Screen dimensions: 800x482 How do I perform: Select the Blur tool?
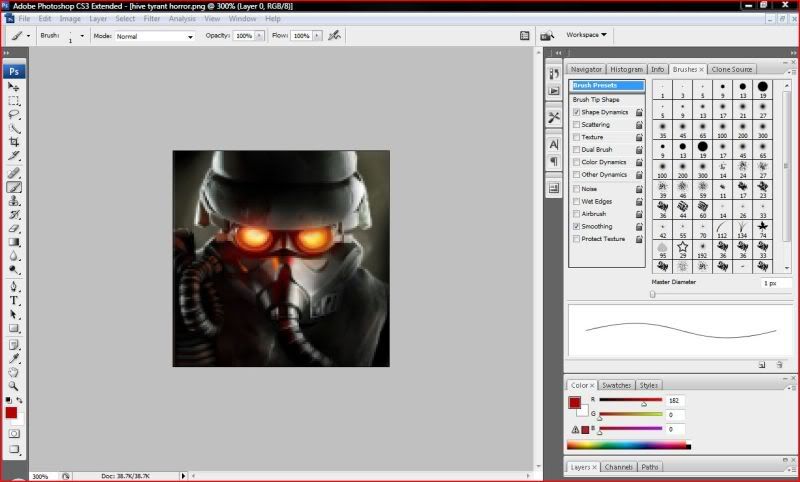coord(14,256)
